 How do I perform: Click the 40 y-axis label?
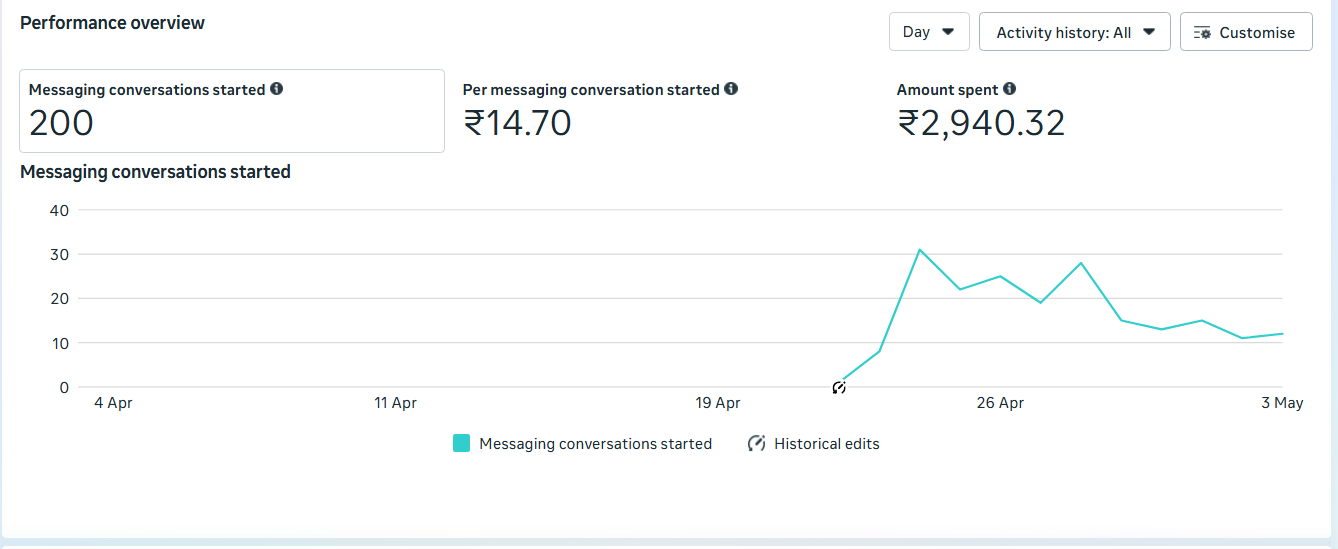pos(59,210)
